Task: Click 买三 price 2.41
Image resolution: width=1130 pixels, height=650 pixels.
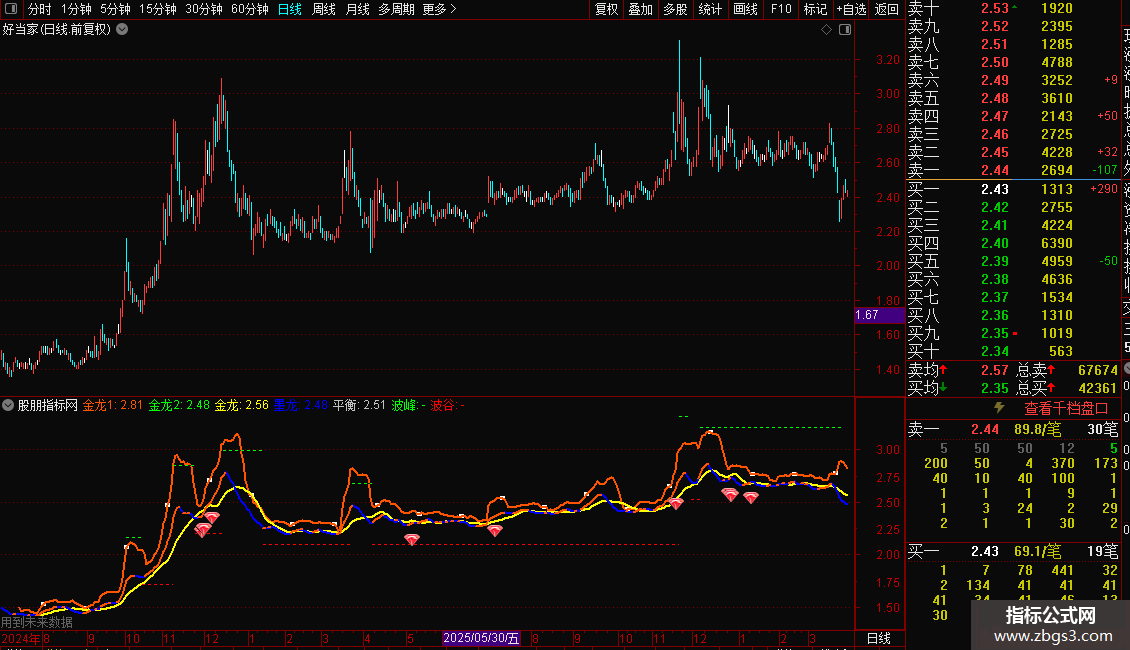Action: pyautogui.click(x=995, y=225)
